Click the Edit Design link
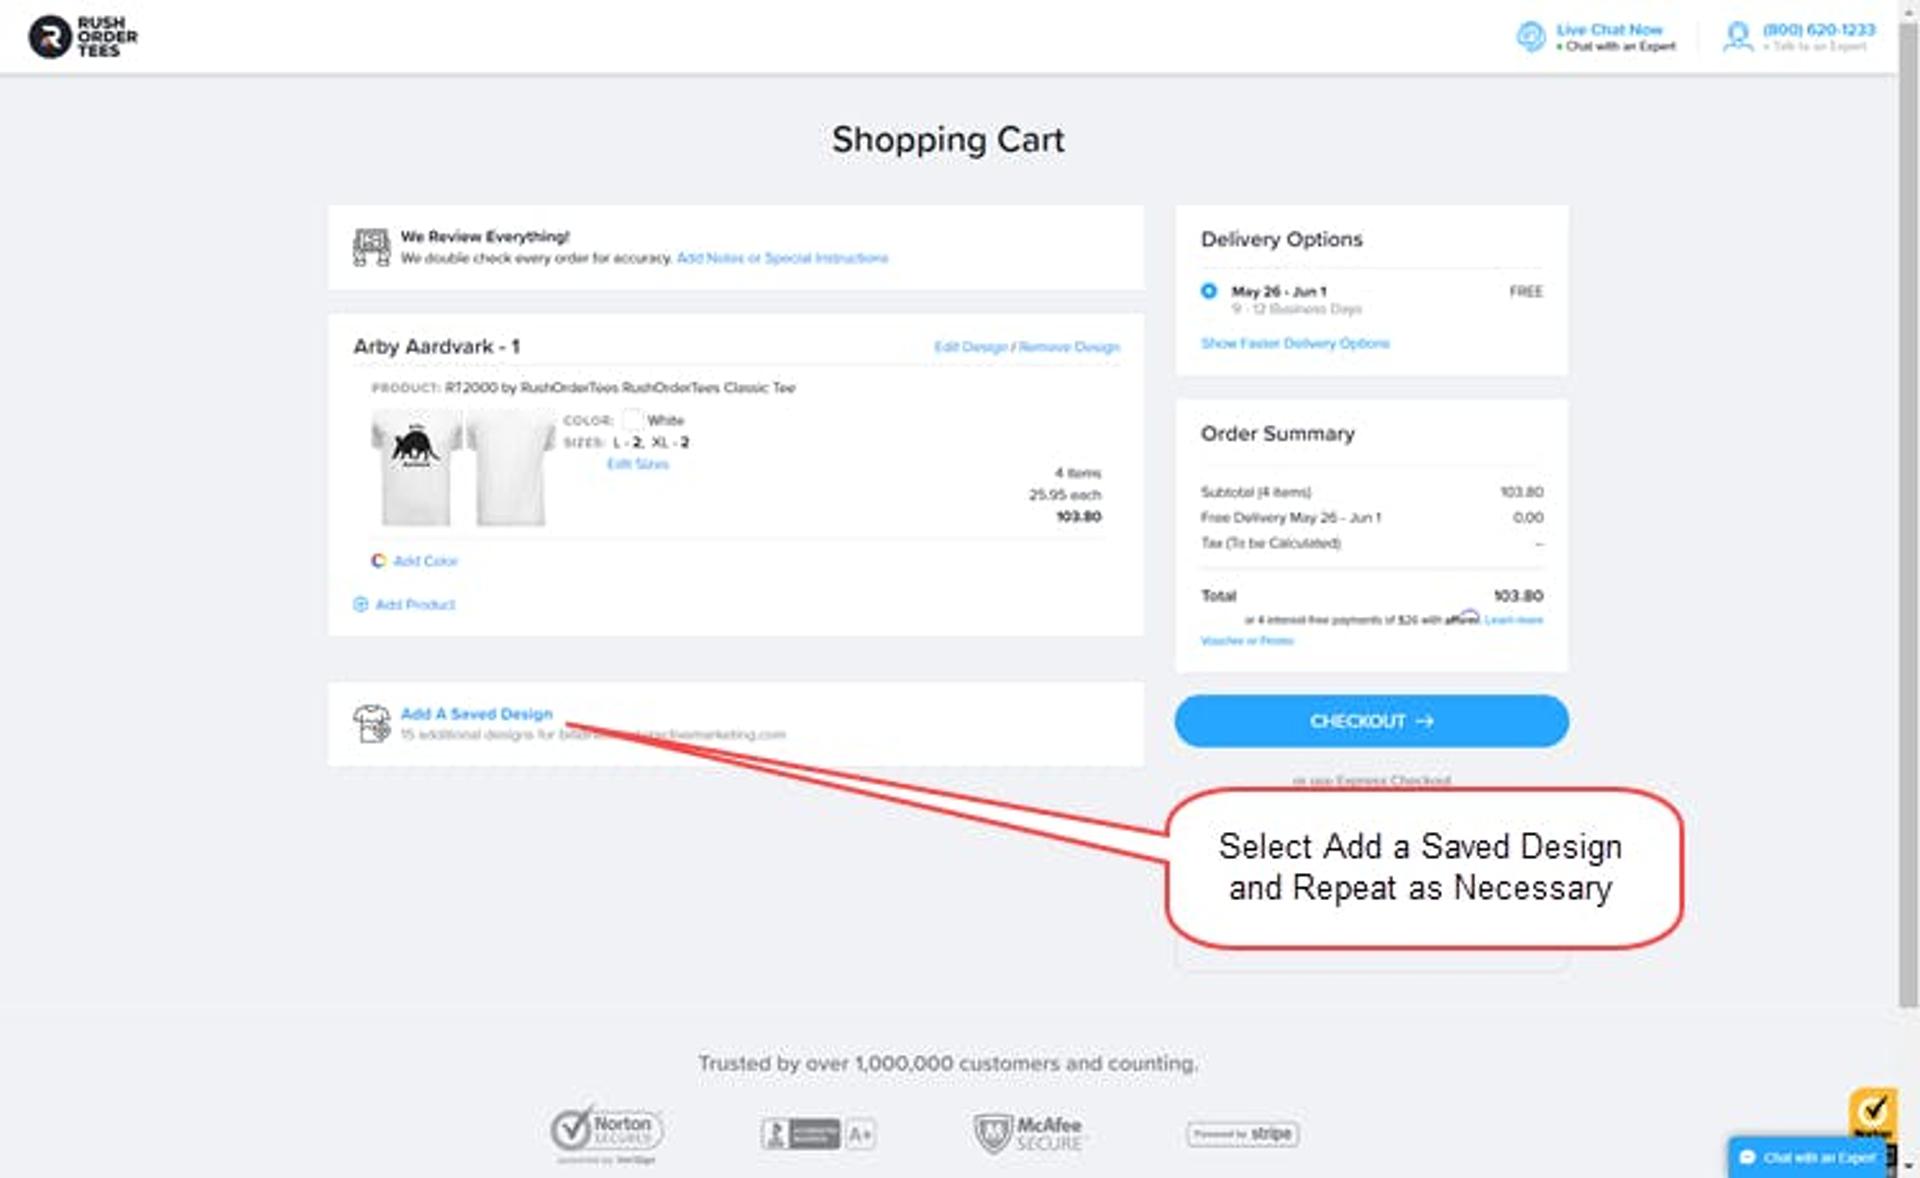Screen dimensions: 1920x1178 tap(970, 347)
